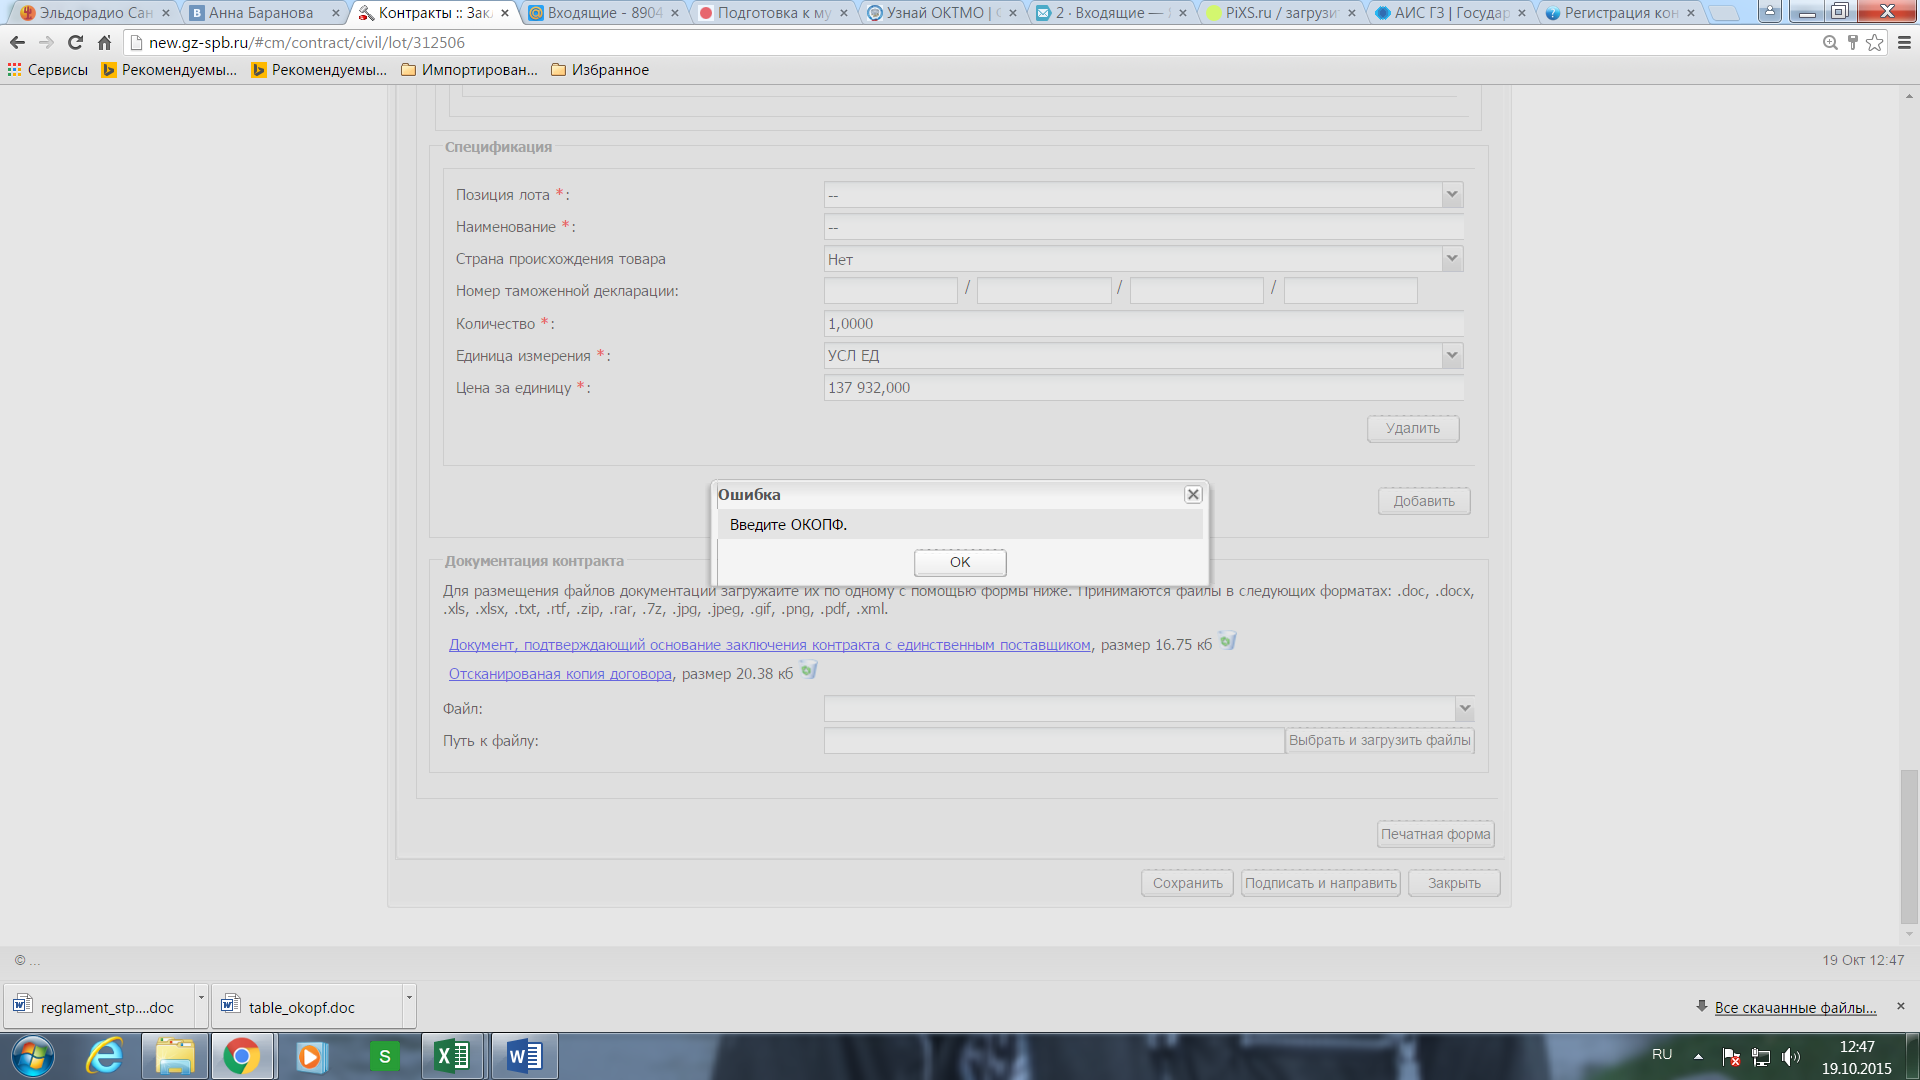Launch Internet Explorer from taskbar

pos(105,1056)
